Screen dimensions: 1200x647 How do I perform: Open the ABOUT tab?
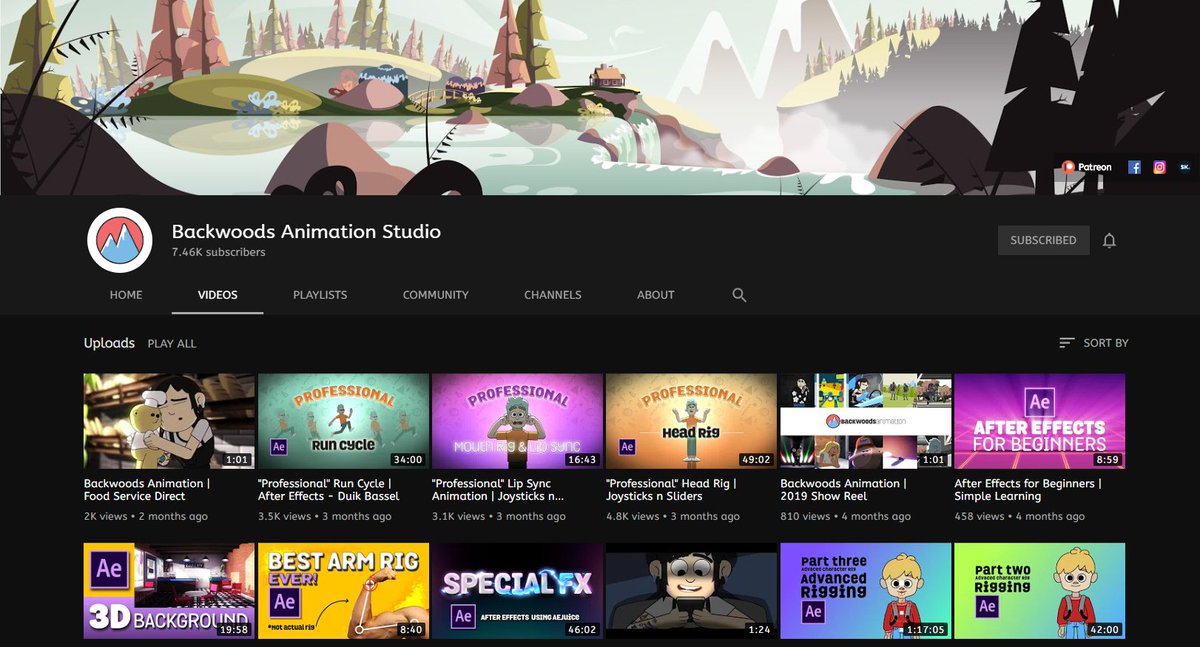pyautogui.click(x=656, y=295)
